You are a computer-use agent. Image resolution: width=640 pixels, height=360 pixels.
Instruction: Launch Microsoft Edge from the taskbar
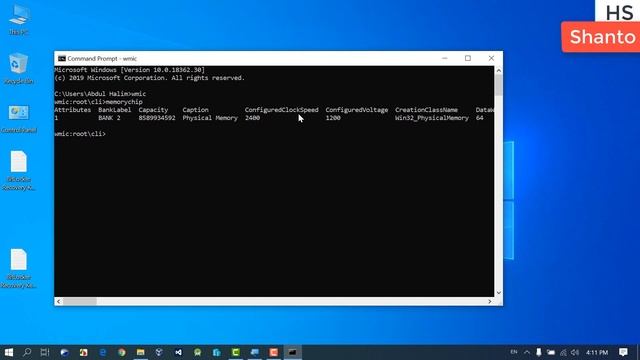click(102, 352)
